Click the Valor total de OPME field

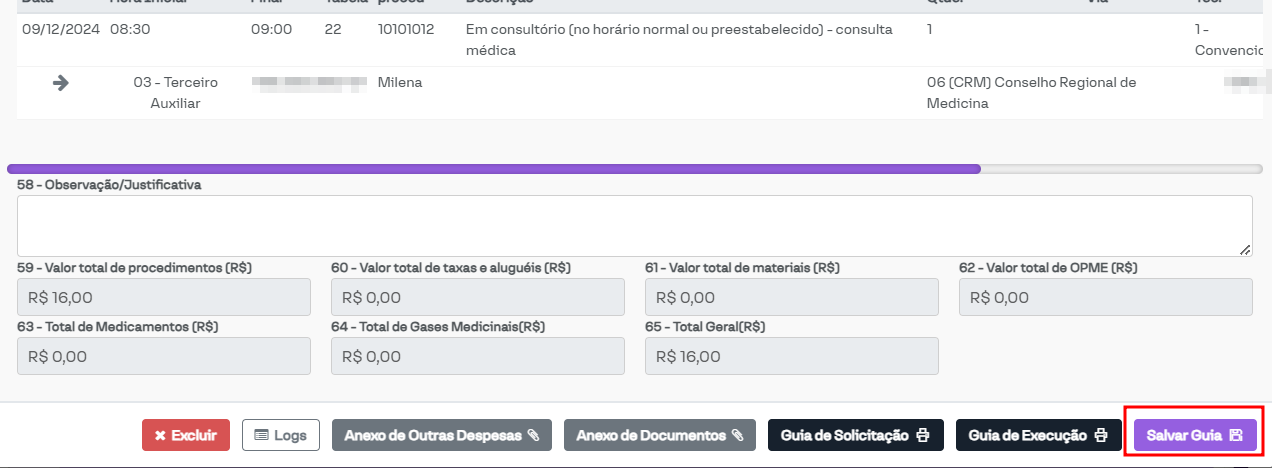pos(1105,297)
